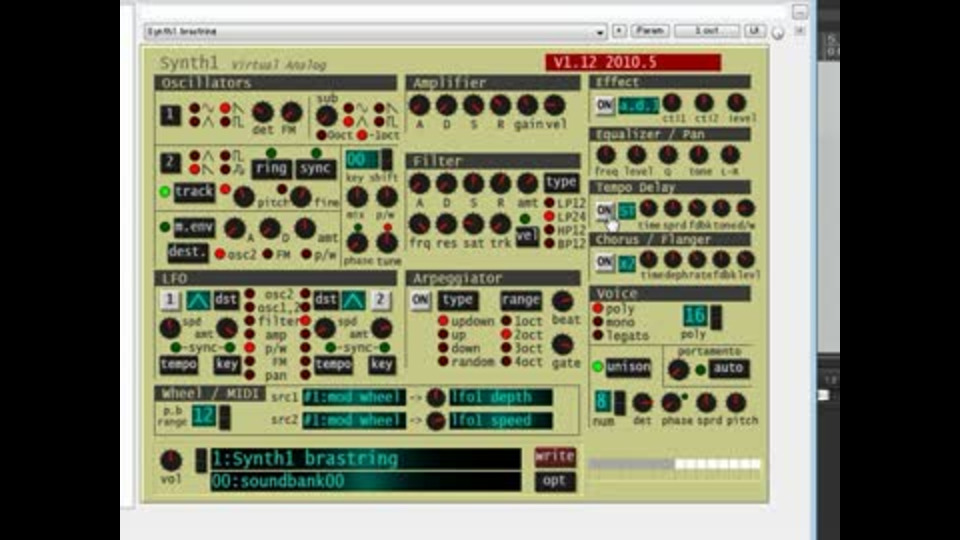This screenshot has width=960, height=540.
Task: Adjust key shift 00 stepper
Action: [x=387, y=160]
